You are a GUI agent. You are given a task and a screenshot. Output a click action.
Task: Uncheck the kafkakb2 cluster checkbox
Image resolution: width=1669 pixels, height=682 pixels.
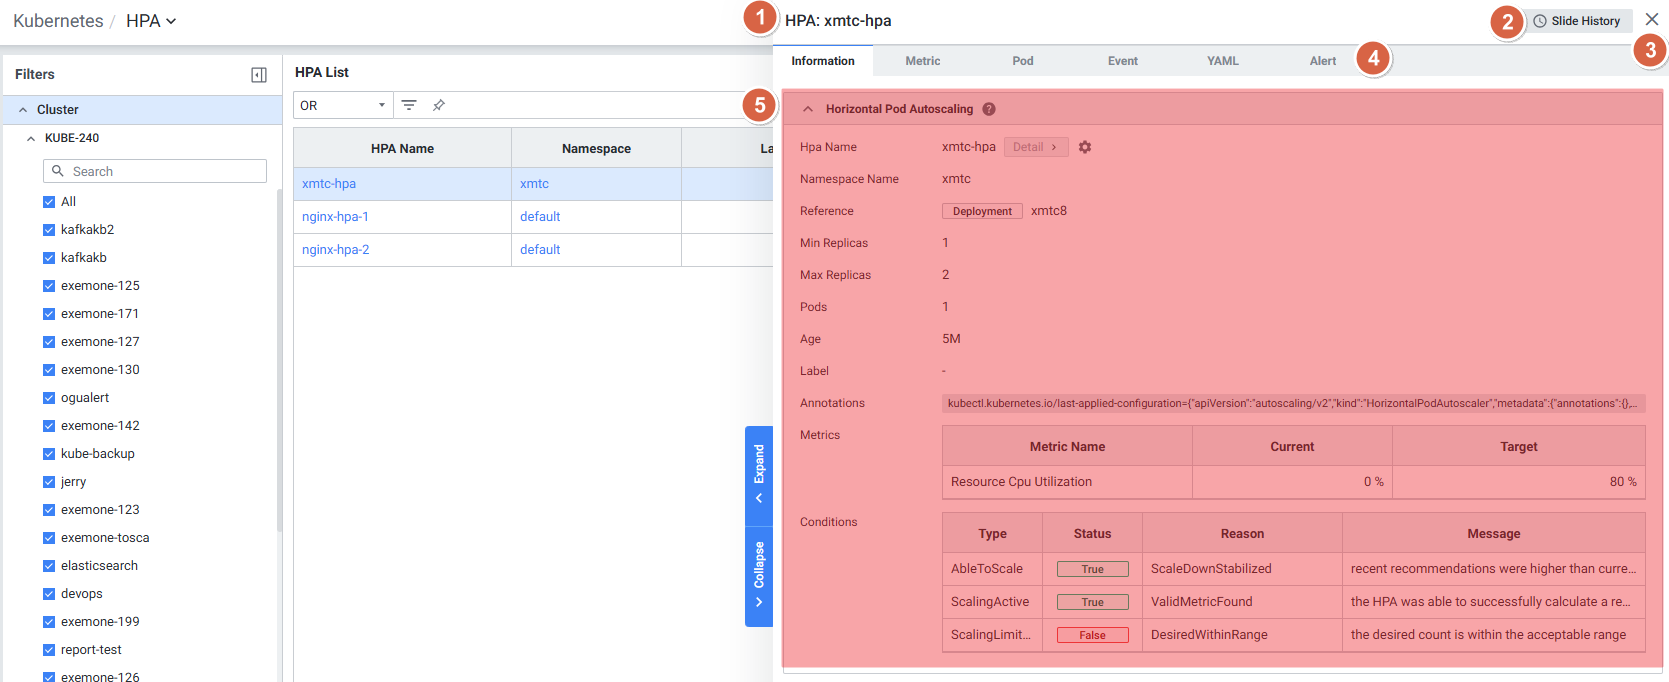[49, 230]
